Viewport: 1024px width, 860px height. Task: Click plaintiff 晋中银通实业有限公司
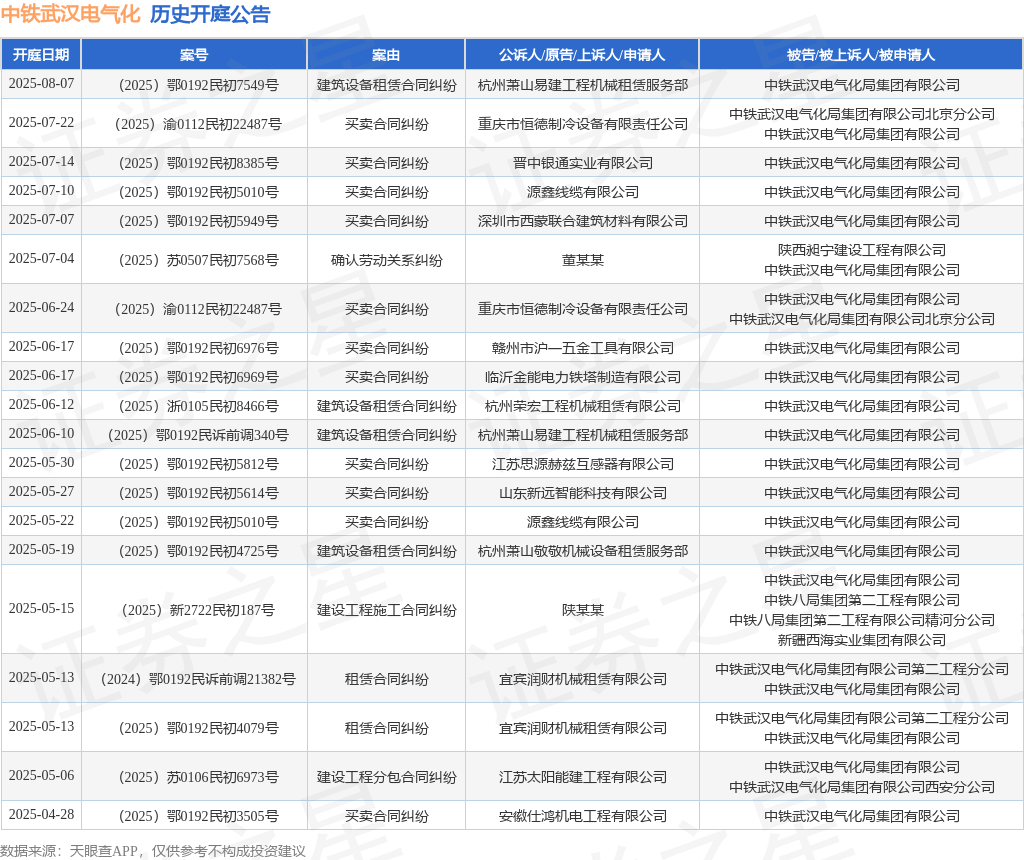[583, 163]
